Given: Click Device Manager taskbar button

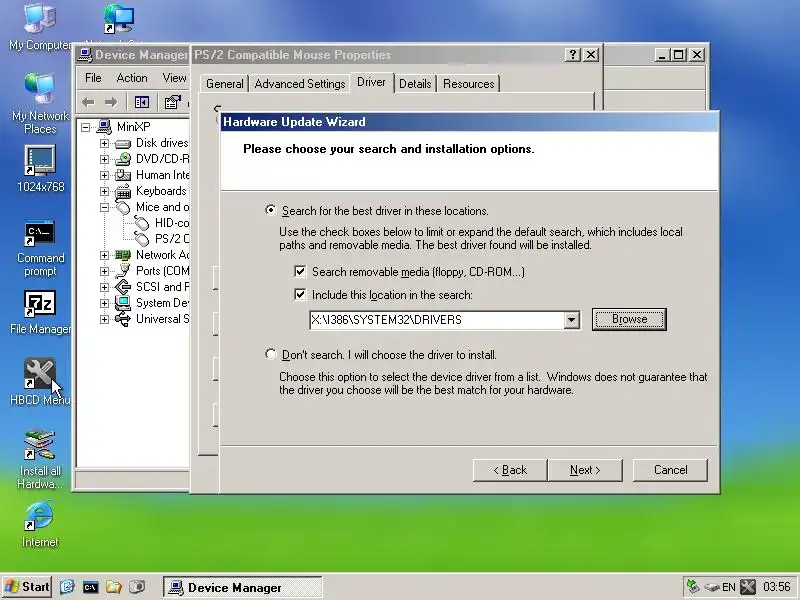Looking at the screenshot, I should (242, 587).
